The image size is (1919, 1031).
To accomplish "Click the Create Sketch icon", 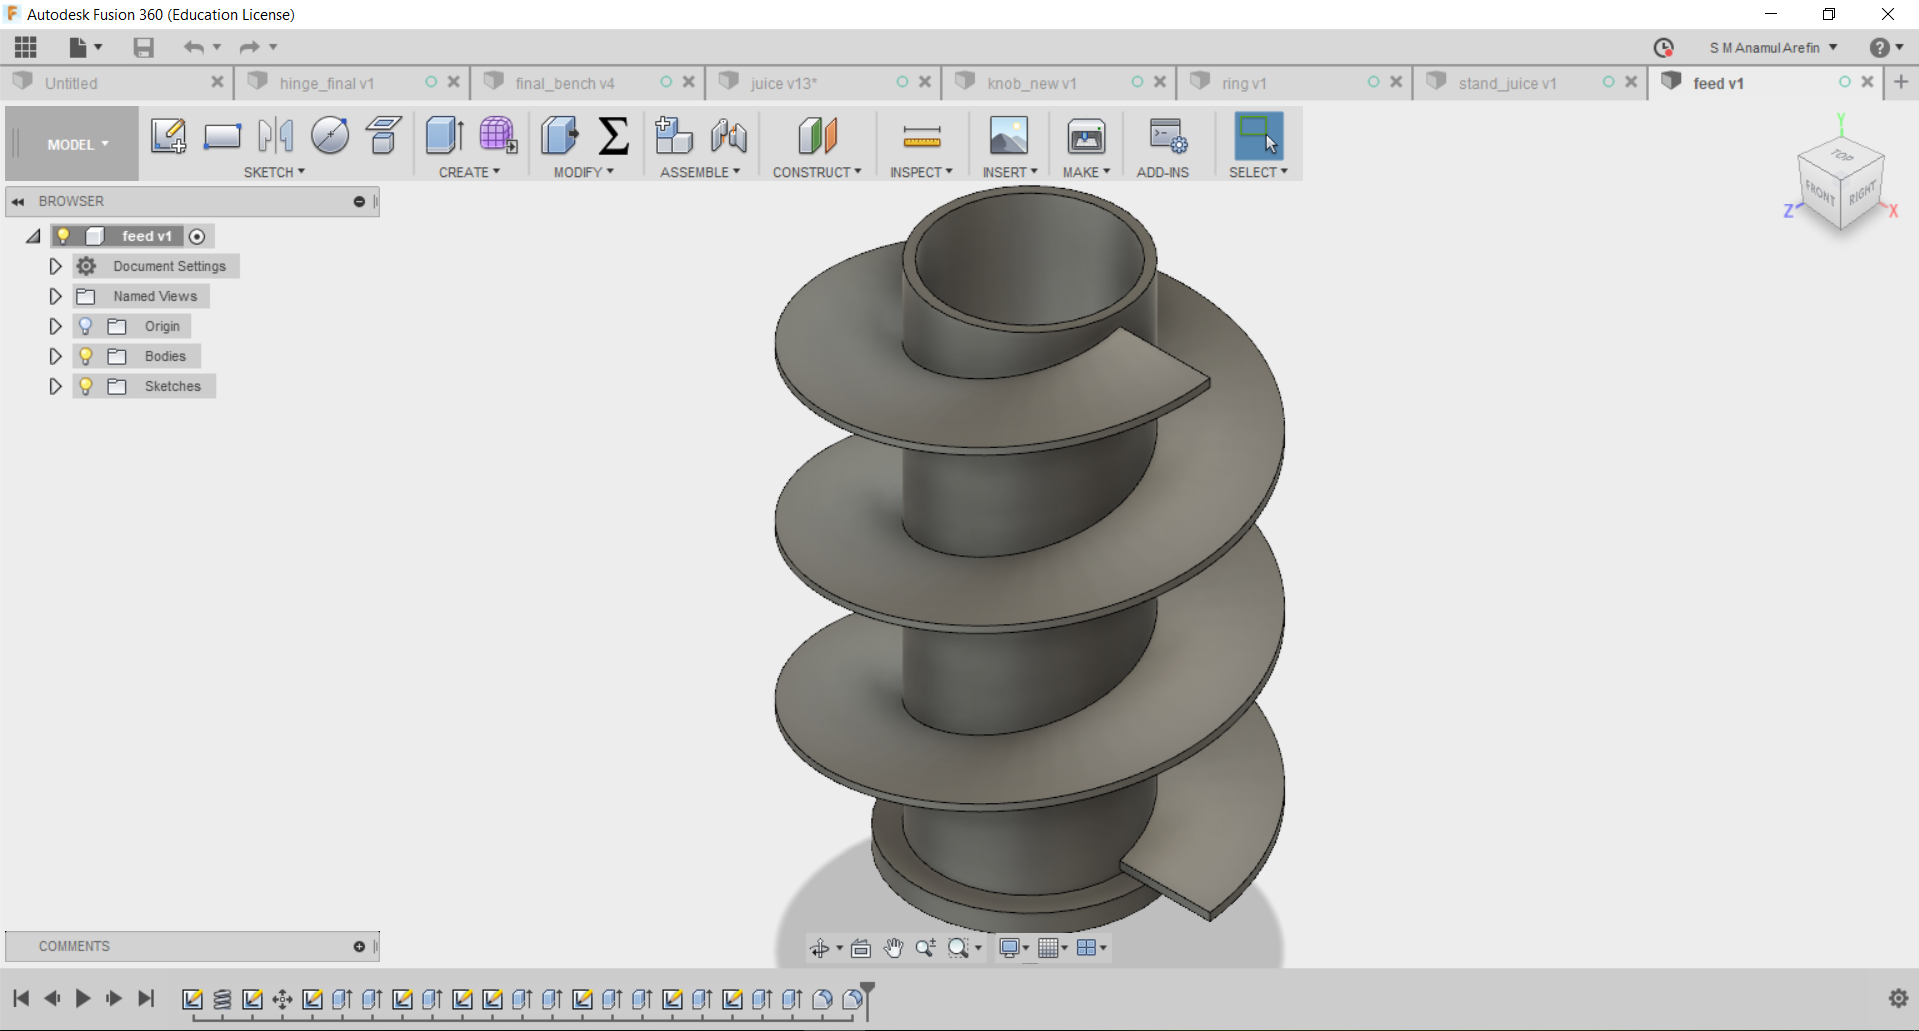I will point(168,136).
